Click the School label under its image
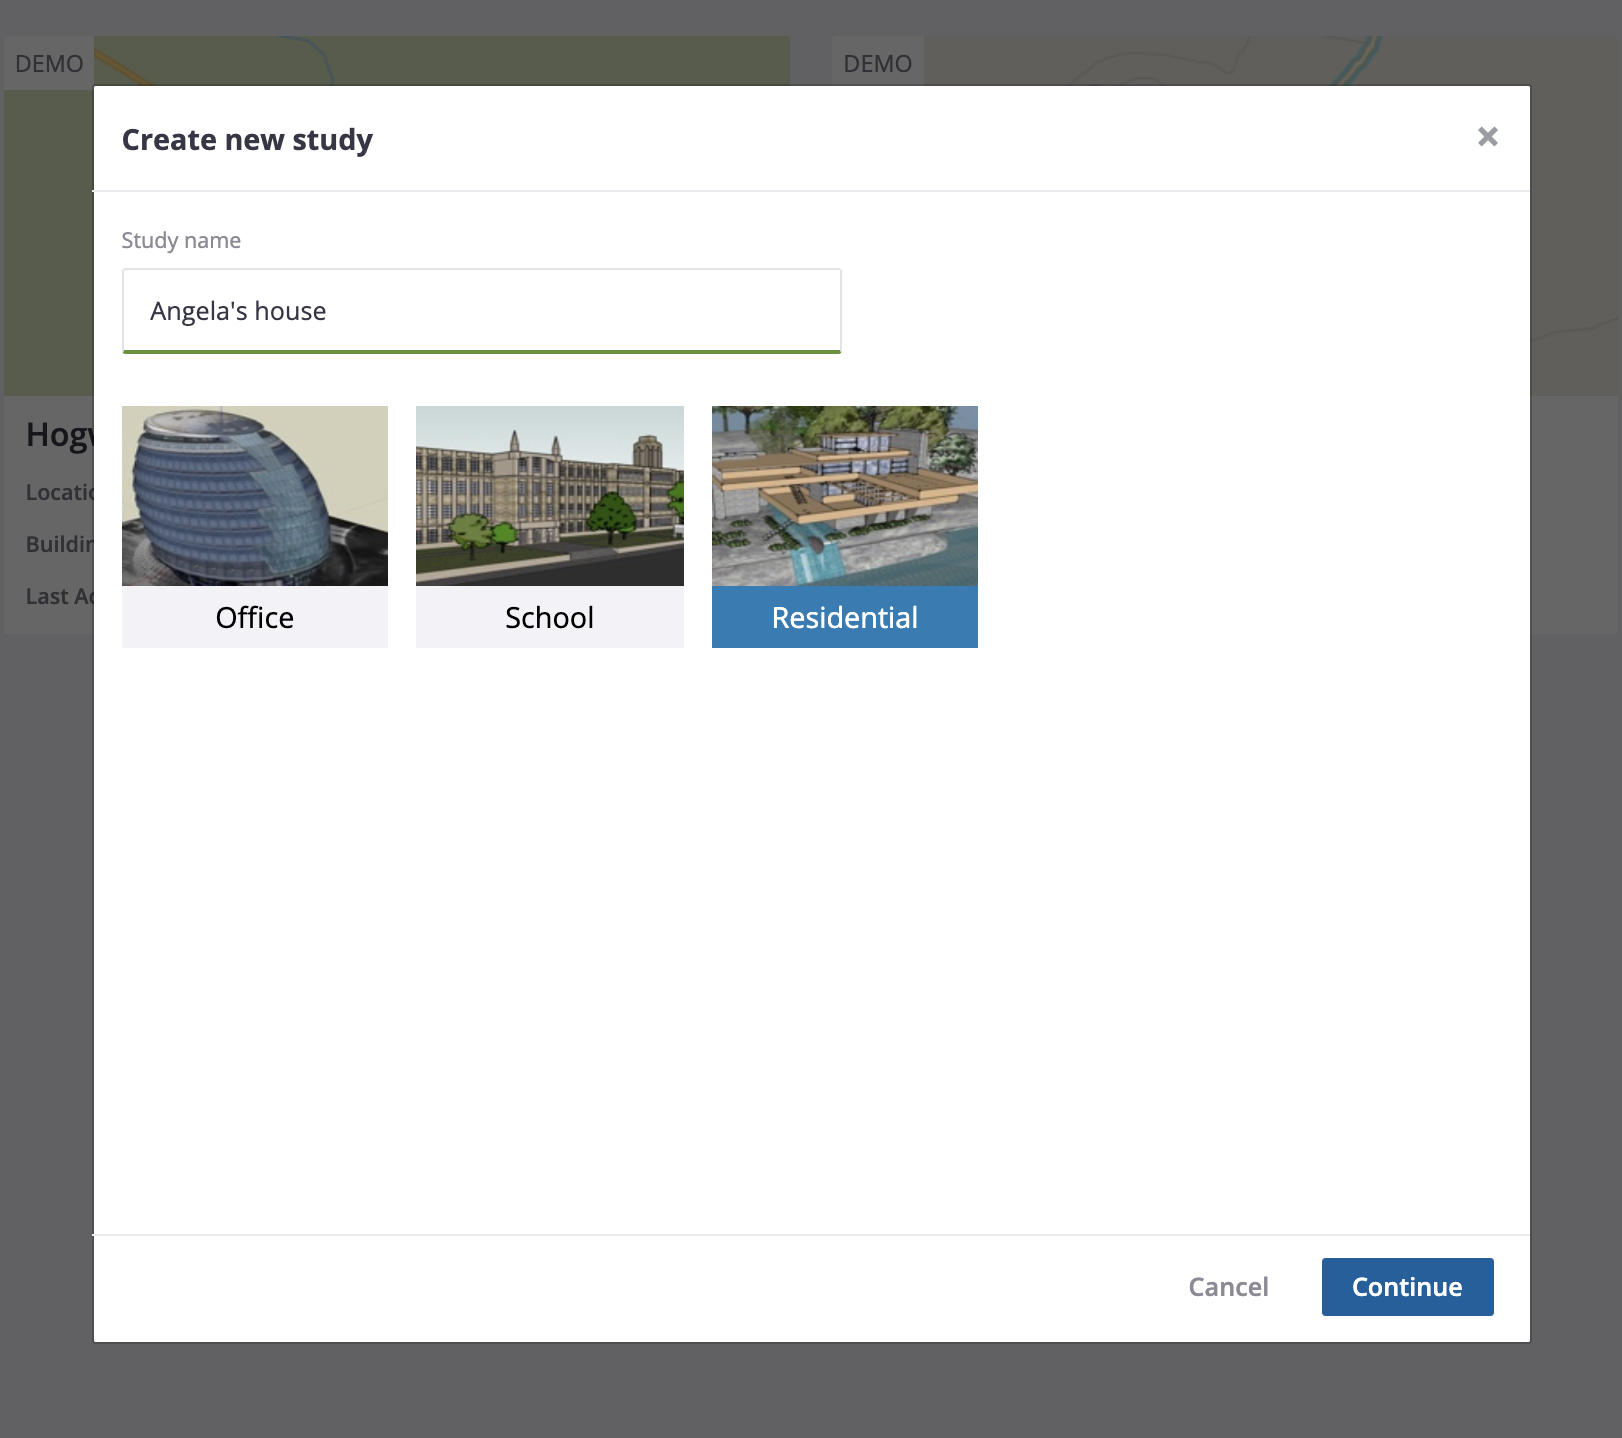The width and height of the screenshot is (1622, 1438). point(549,617)
